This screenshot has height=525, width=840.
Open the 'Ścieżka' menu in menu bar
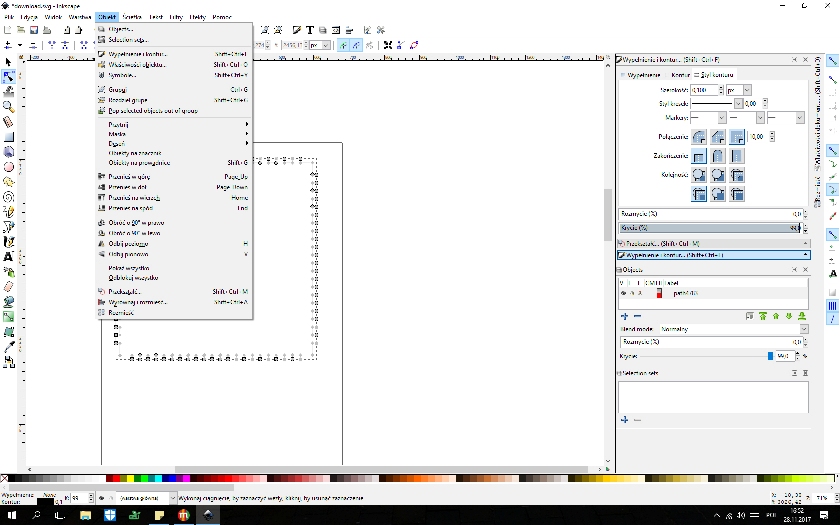(132, 17)
